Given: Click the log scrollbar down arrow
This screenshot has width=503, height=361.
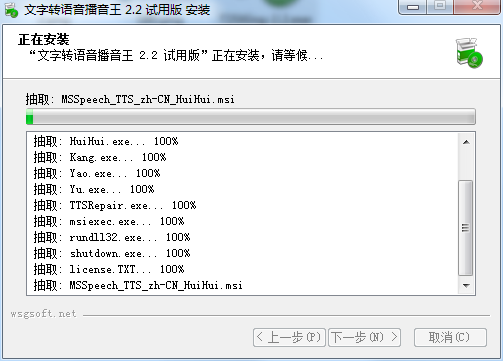Looking at the screenshot, I should pyautogui.click(x=466, y=285).
